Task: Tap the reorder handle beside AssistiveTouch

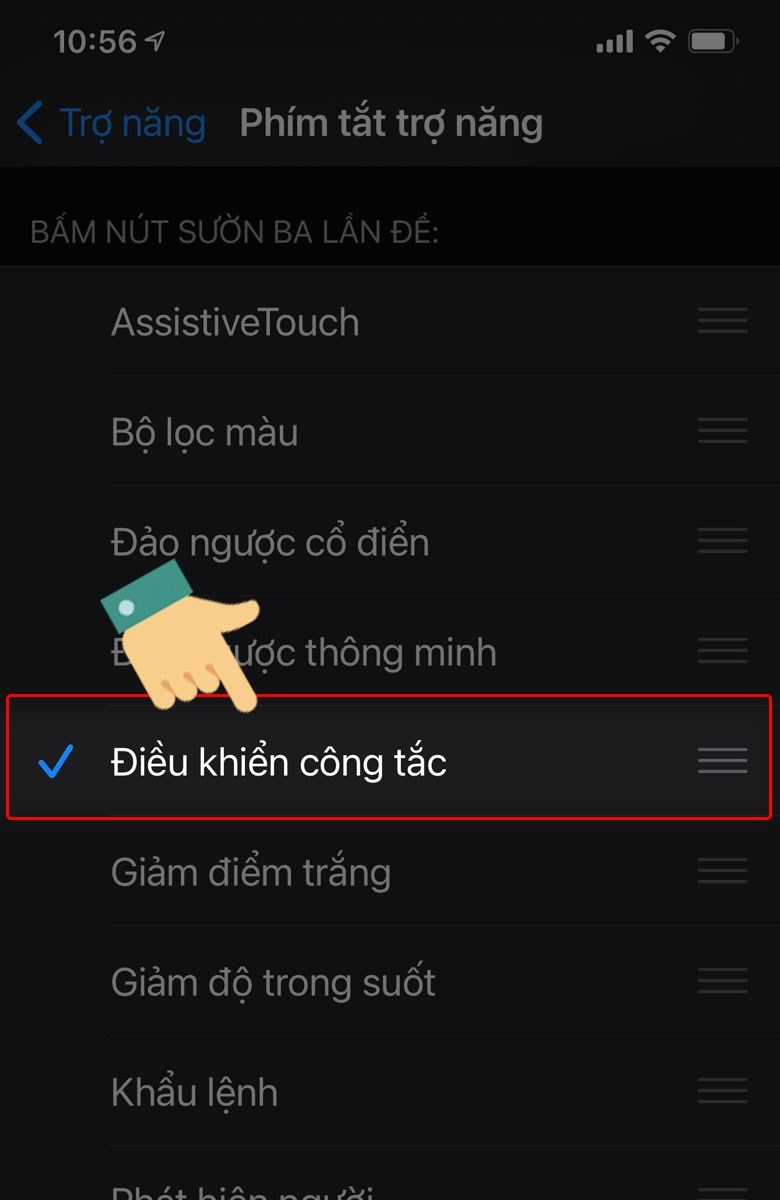Action: pyautogui.click(x=722, y=320)
